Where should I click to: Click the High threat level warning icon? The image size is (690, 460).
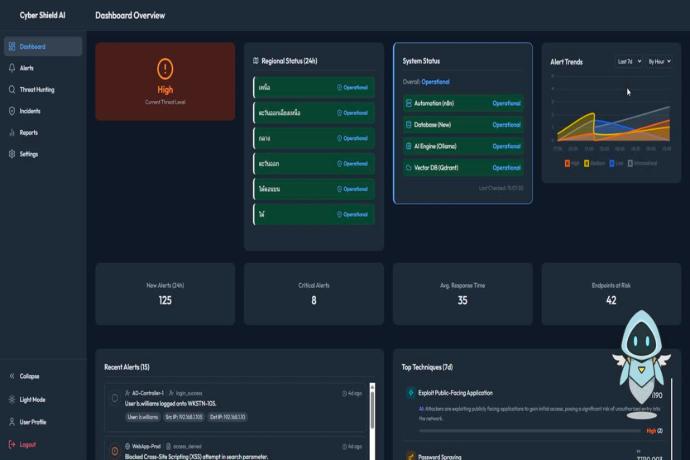[165, 69]
